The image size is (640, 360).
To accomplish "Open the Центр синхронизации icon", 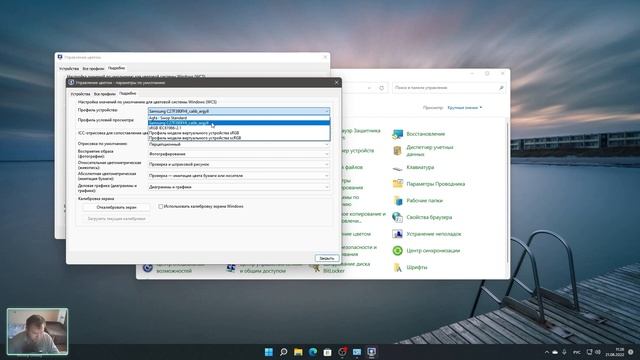I will (x=398, y=251).
